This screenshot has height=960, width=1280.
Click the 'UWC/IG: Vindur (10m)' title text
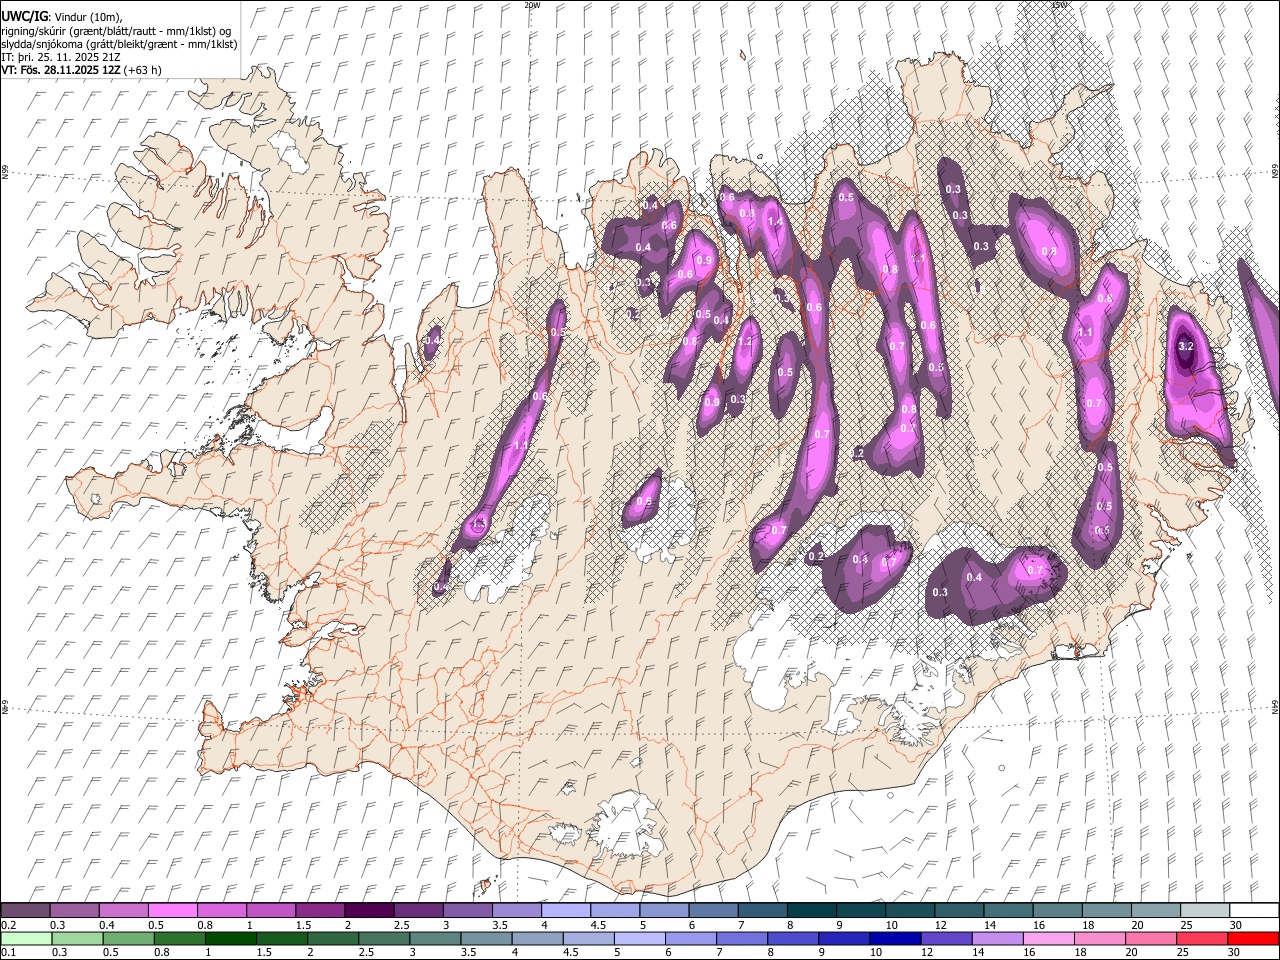coord(62,17)
